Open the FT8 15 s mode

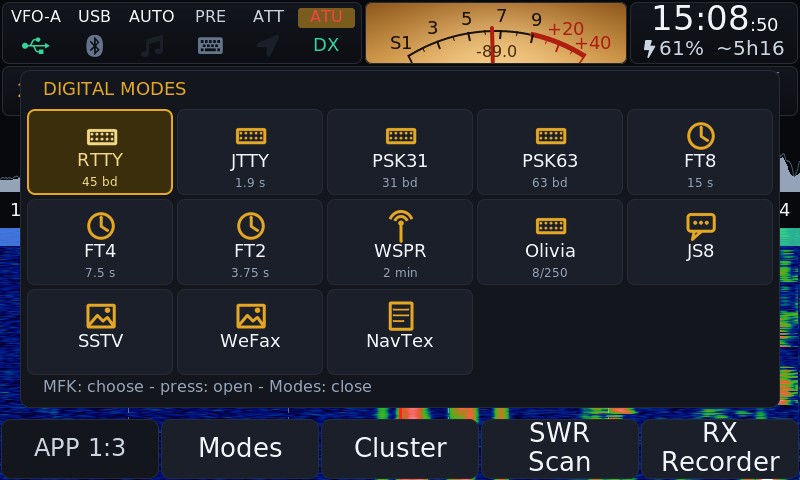(x=700, y=152)
